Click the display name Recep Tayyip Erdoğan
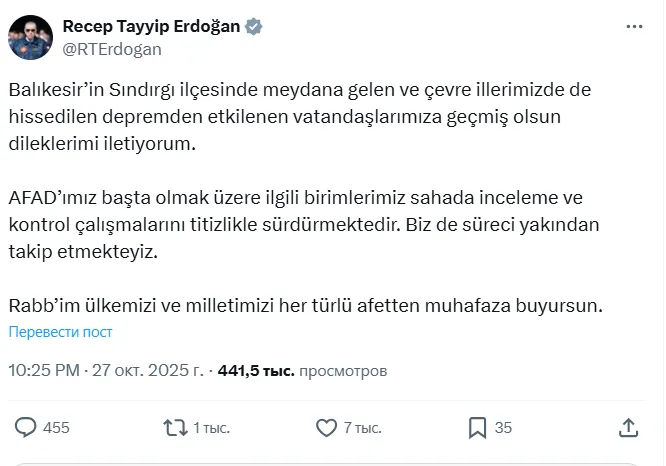This screenshot has width=666, height=466. [151, 26]
